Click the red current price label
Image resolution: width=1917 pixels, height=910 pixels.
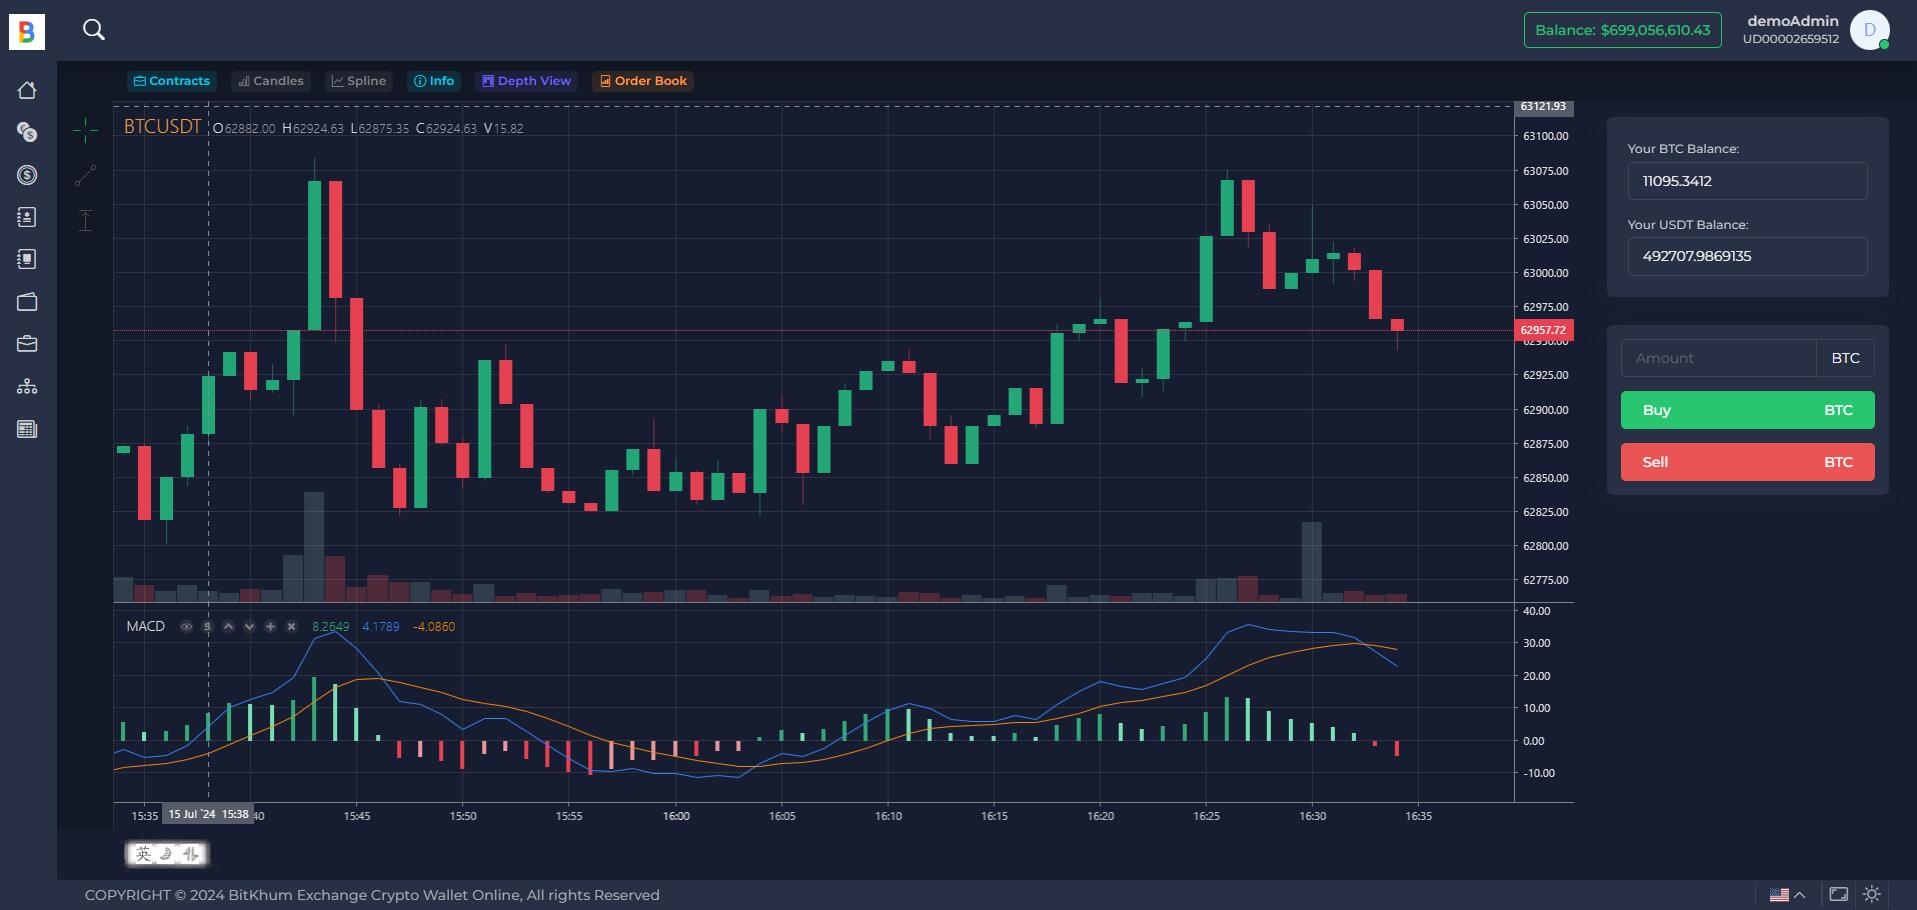coord(1544,330)
